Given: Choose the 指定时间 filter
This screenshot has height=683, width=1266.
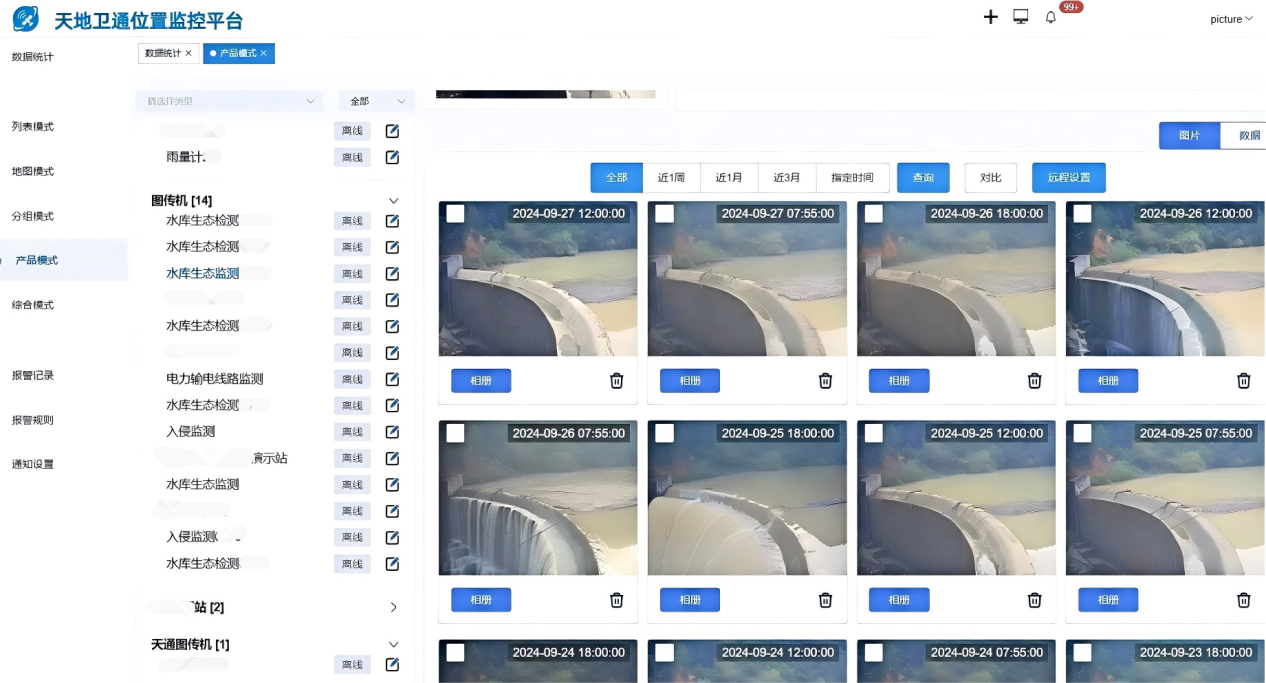Looking at the screenshot, I should click(x=852, y=177).
